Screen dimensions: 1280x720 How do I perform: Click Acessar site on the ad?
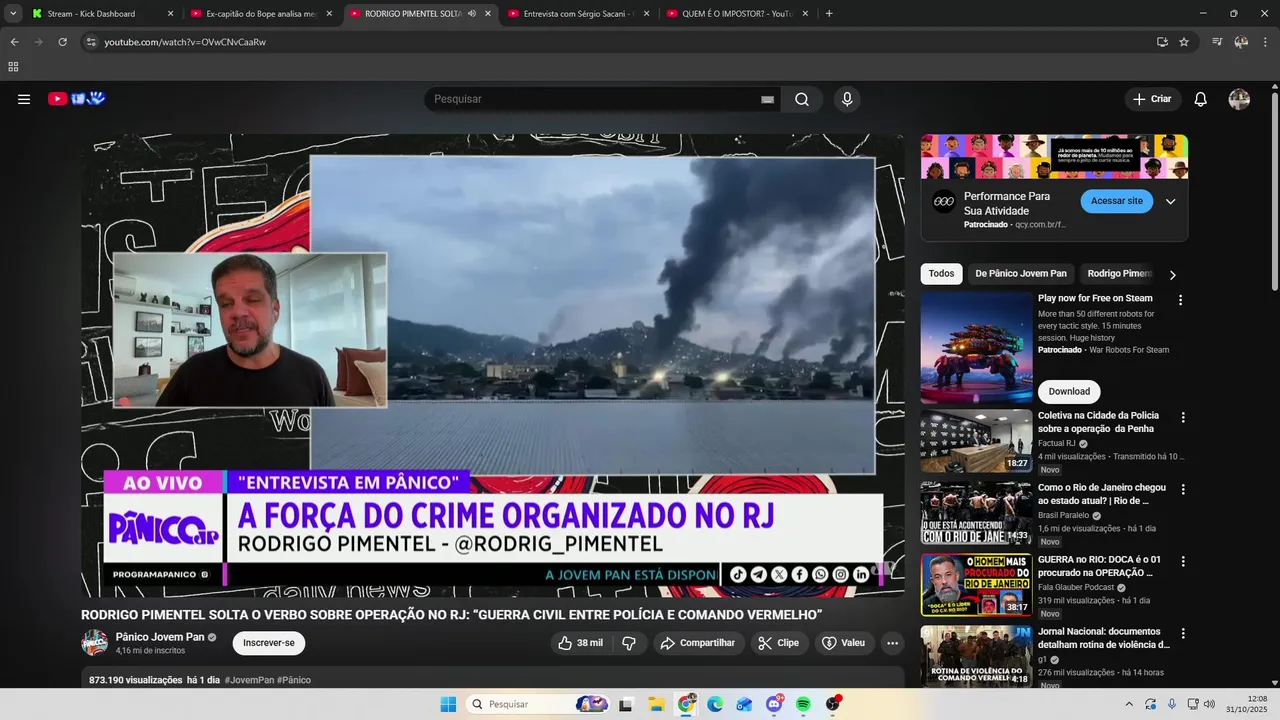click(x=1116, y=201)
